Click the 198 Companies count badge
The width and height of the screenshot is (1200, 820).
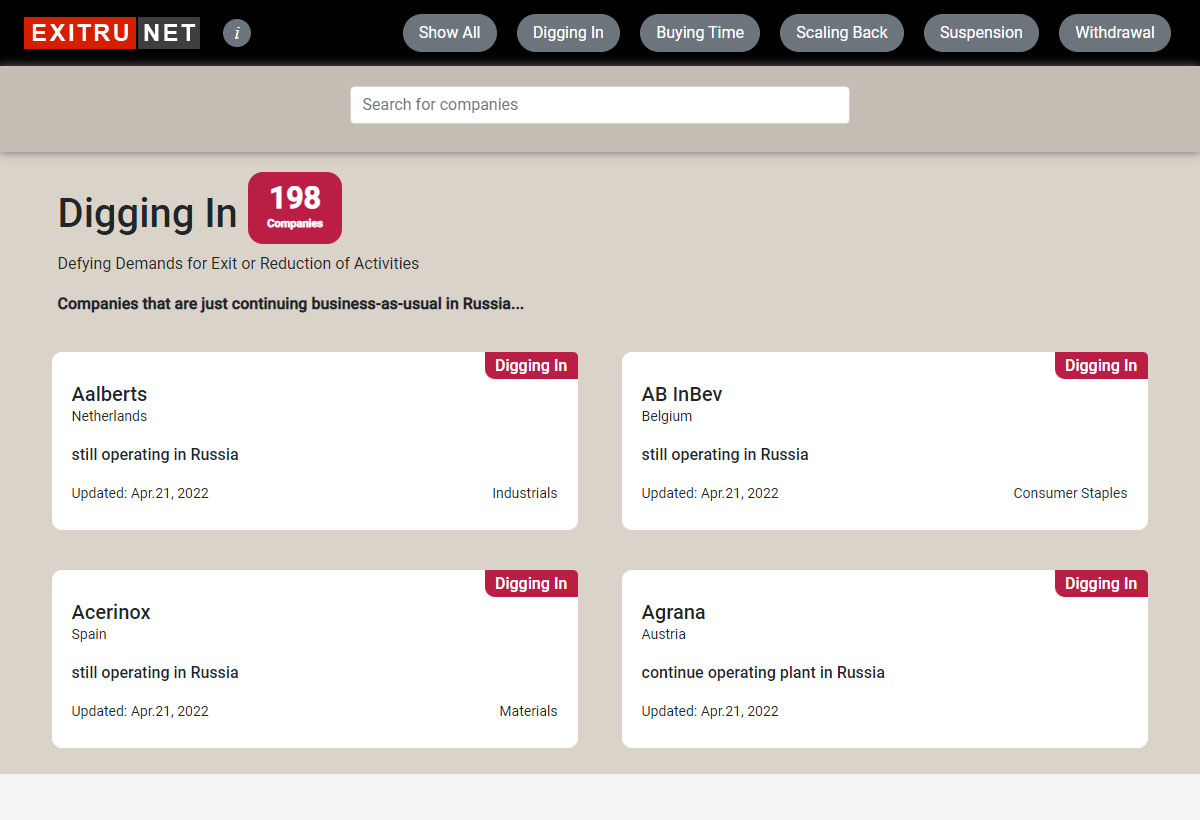coord(295,208)
